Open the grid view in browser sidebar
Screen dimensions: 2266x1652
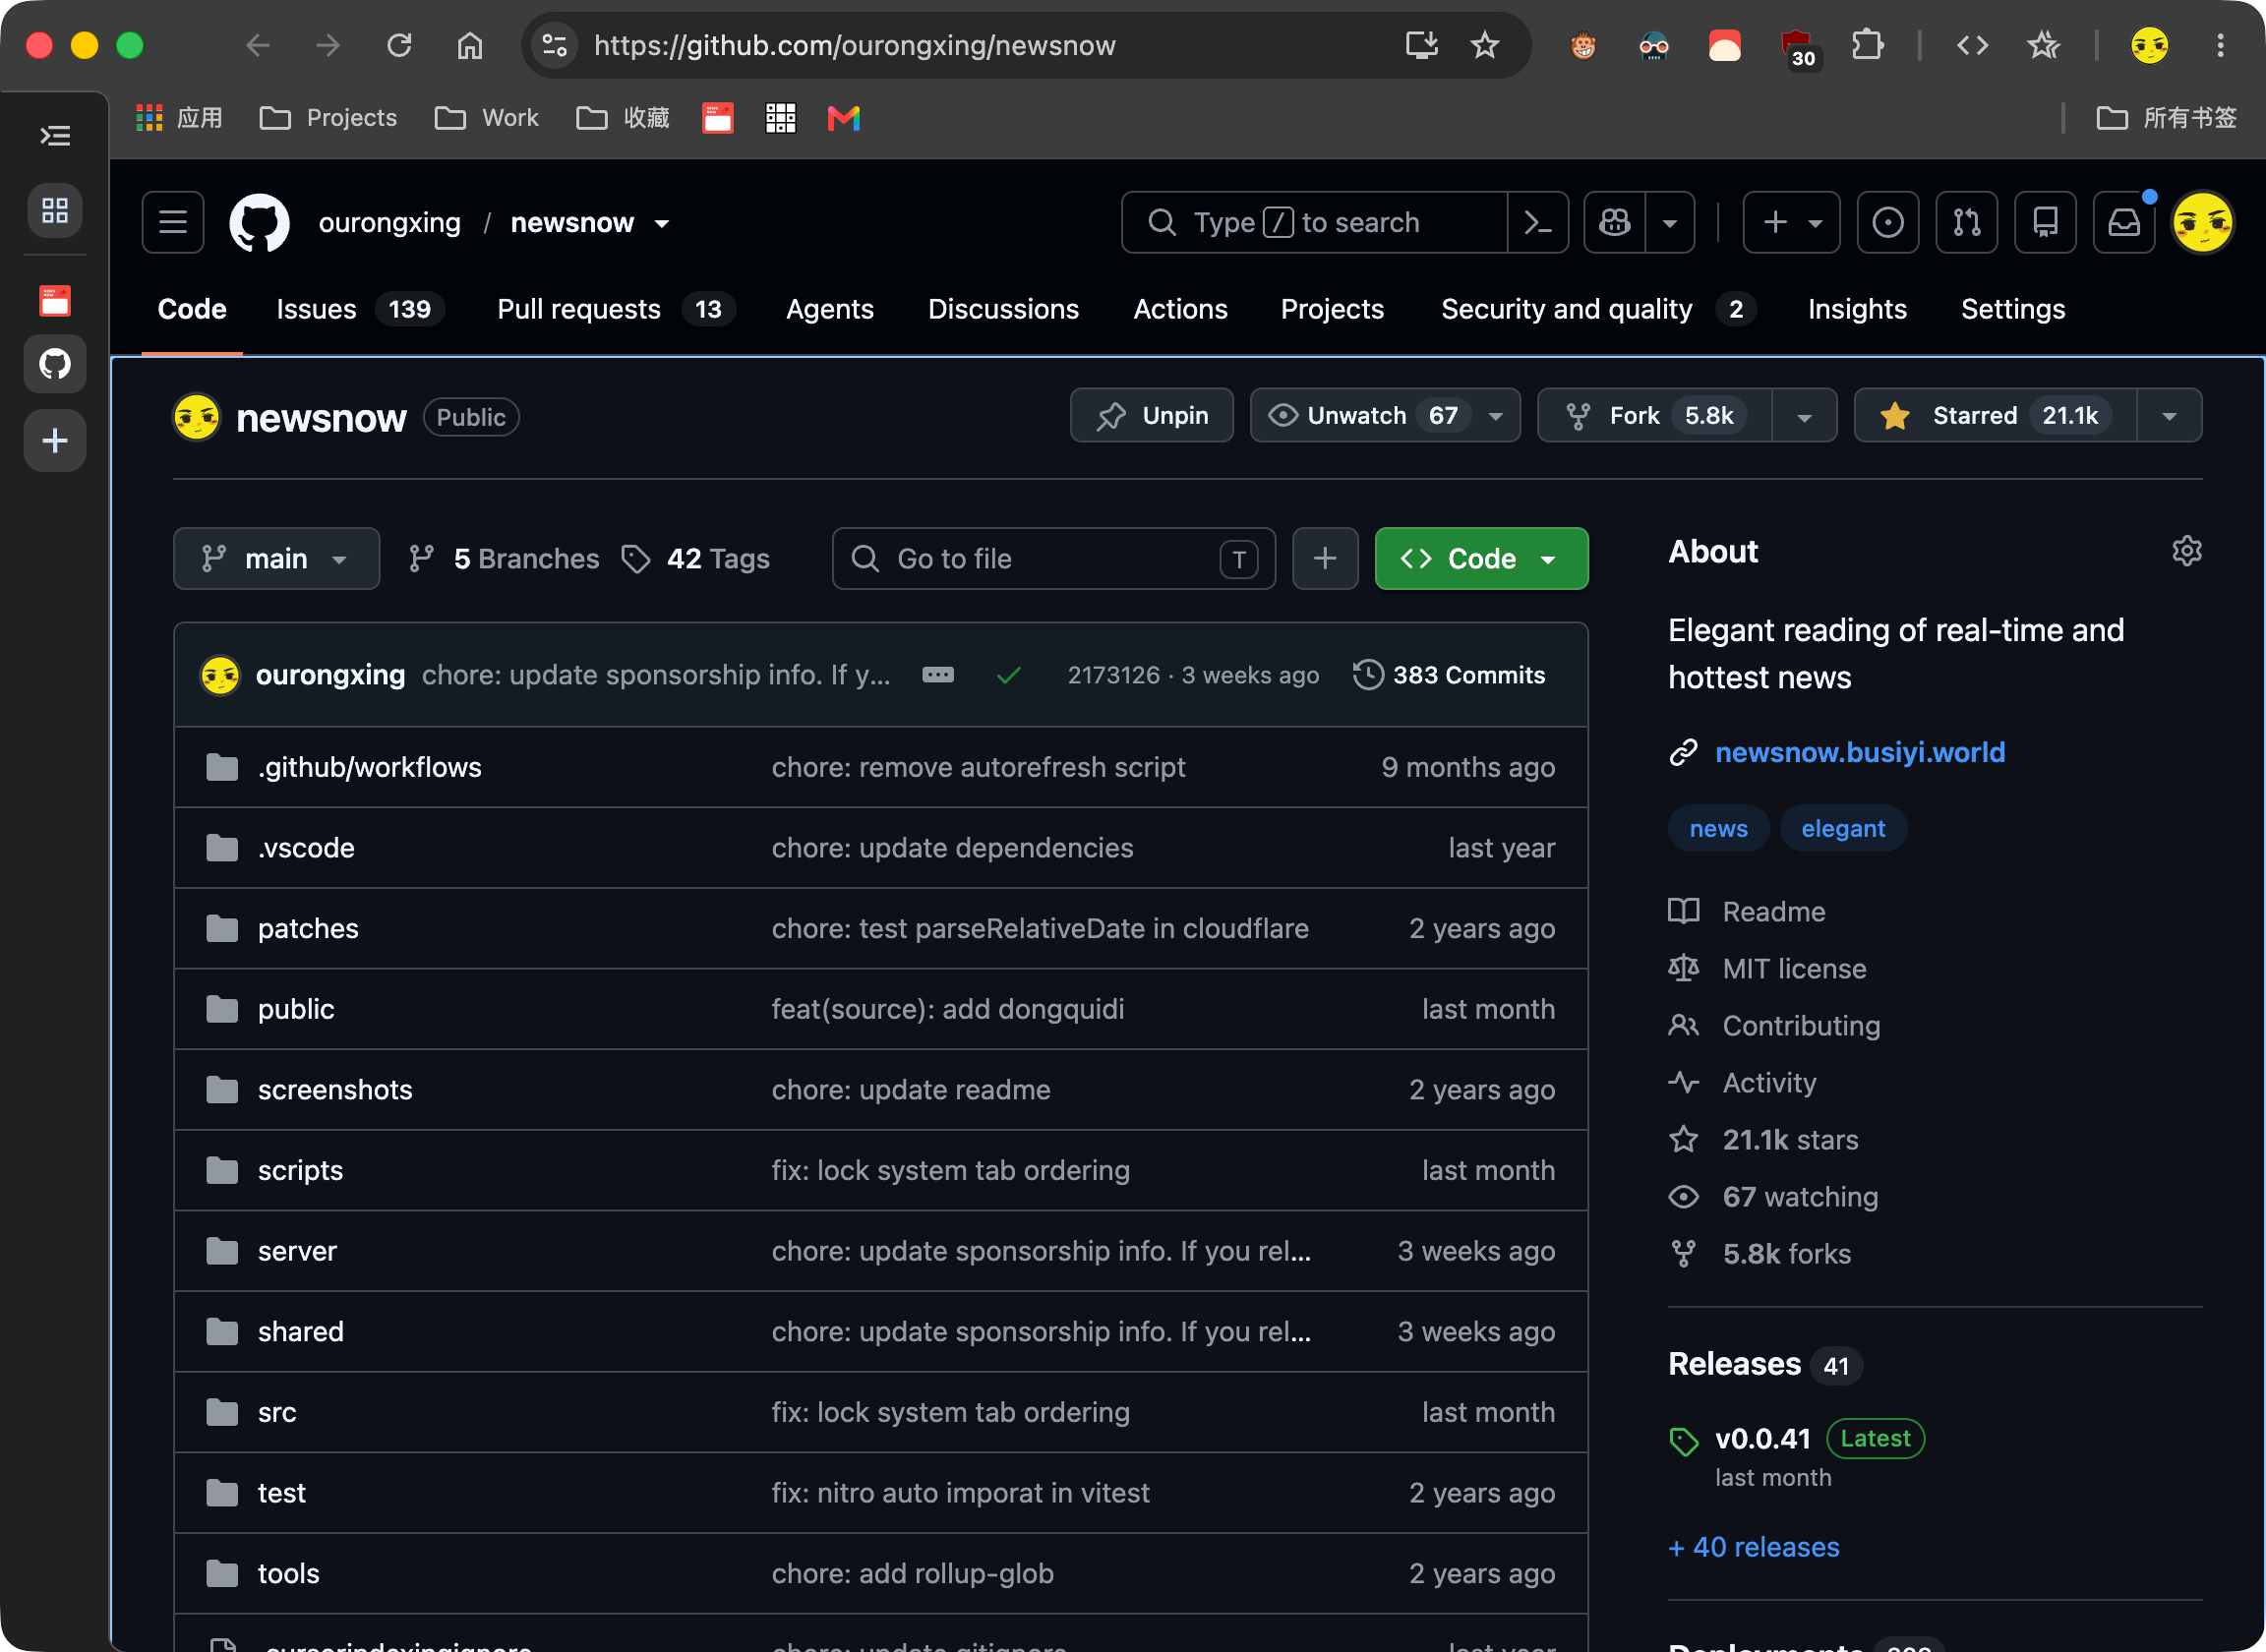click(55, 210)
